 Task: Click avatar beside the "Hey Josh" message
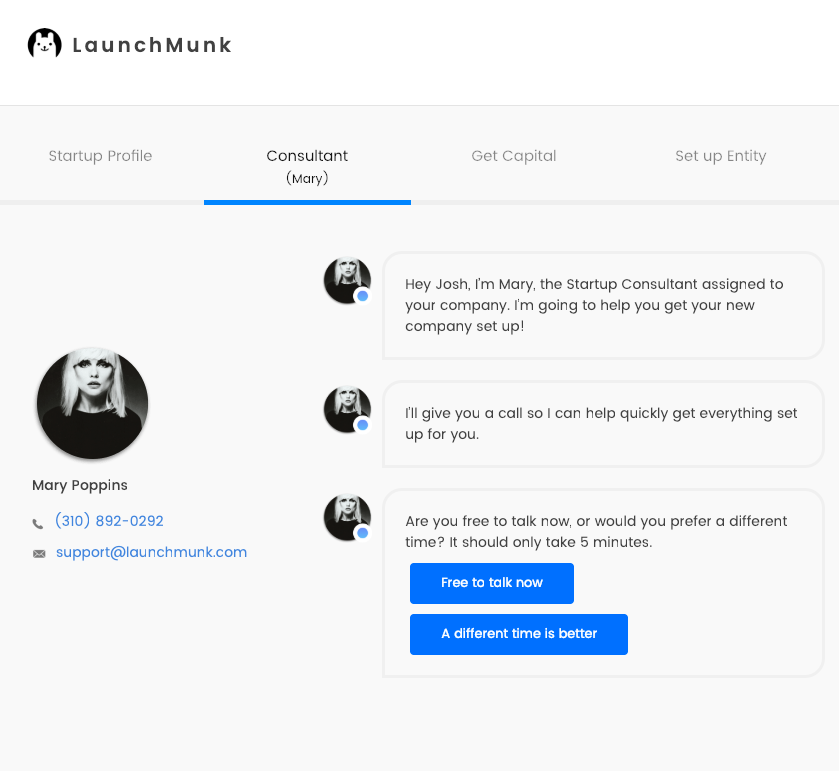pyautogui.click(x=347, y=280)
